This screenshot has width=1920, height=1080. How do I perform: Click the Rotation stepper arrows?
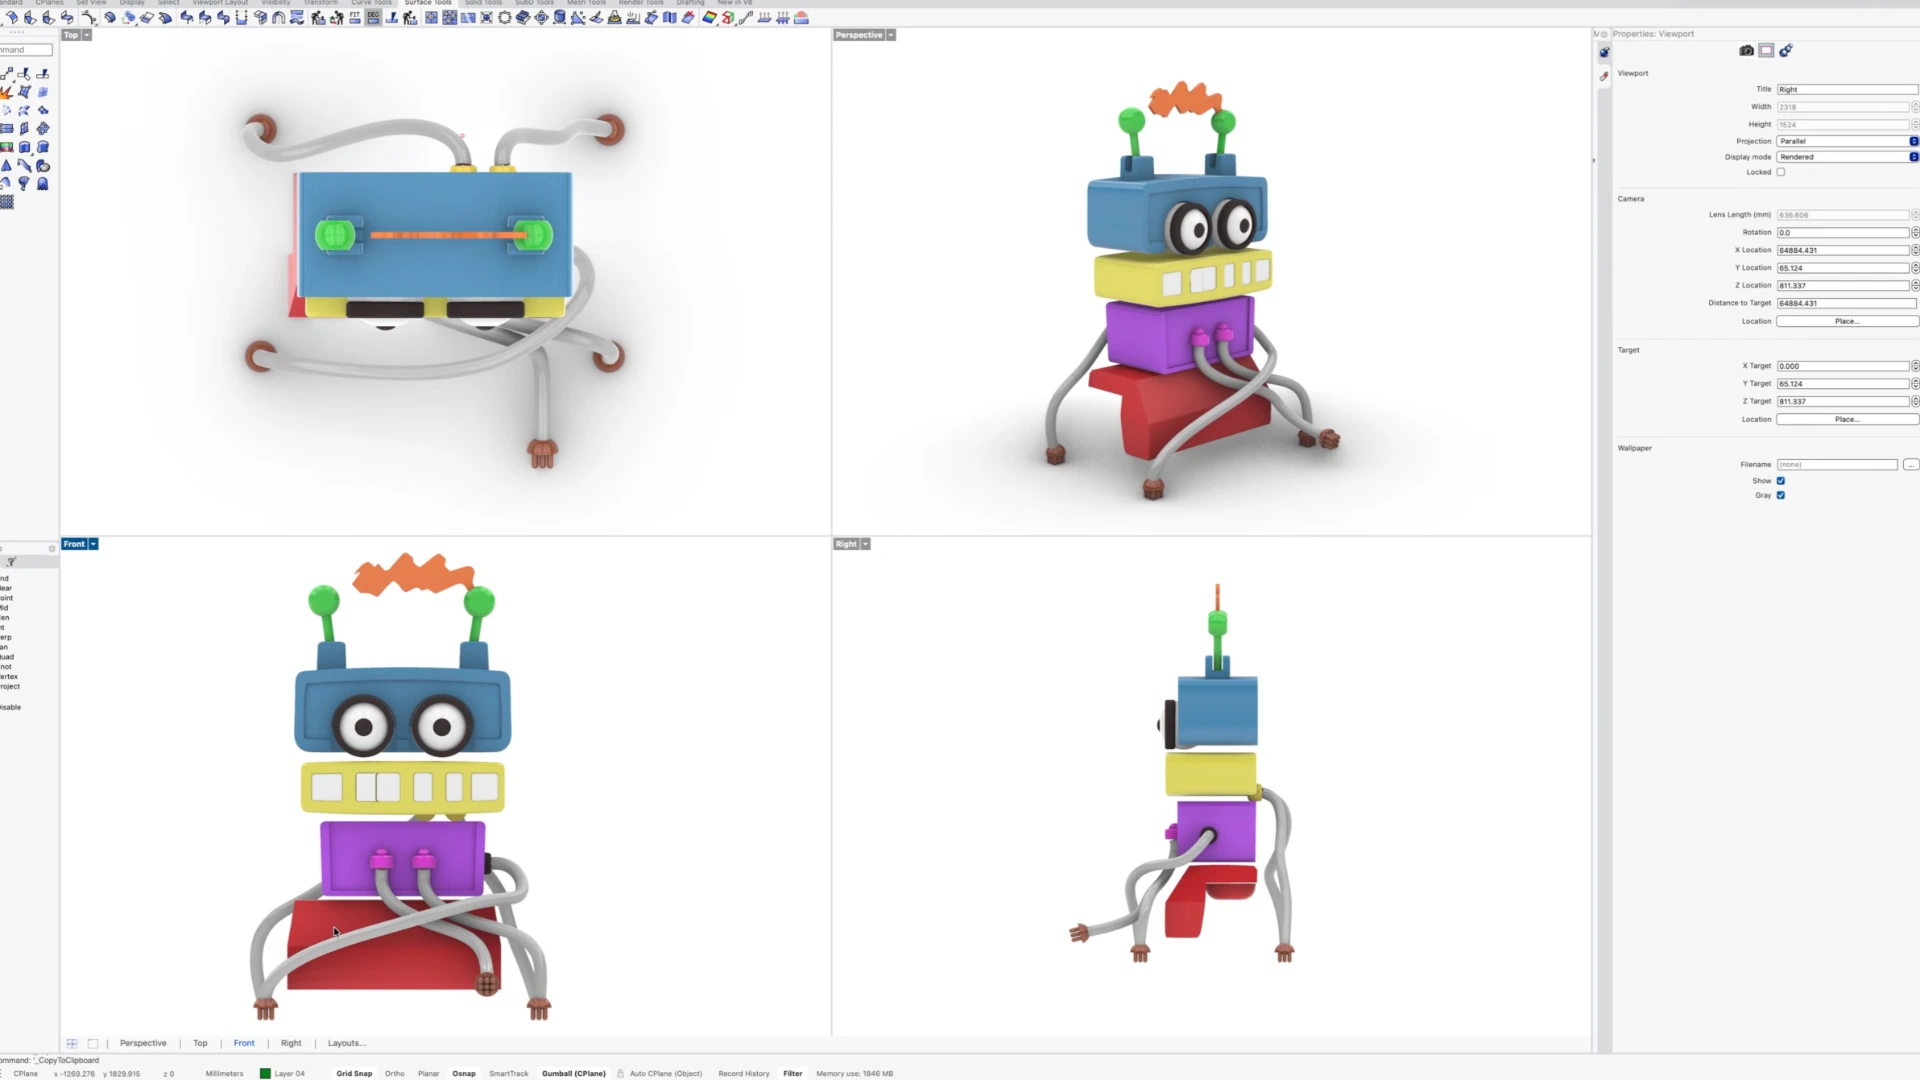(x=1915, y=232)
